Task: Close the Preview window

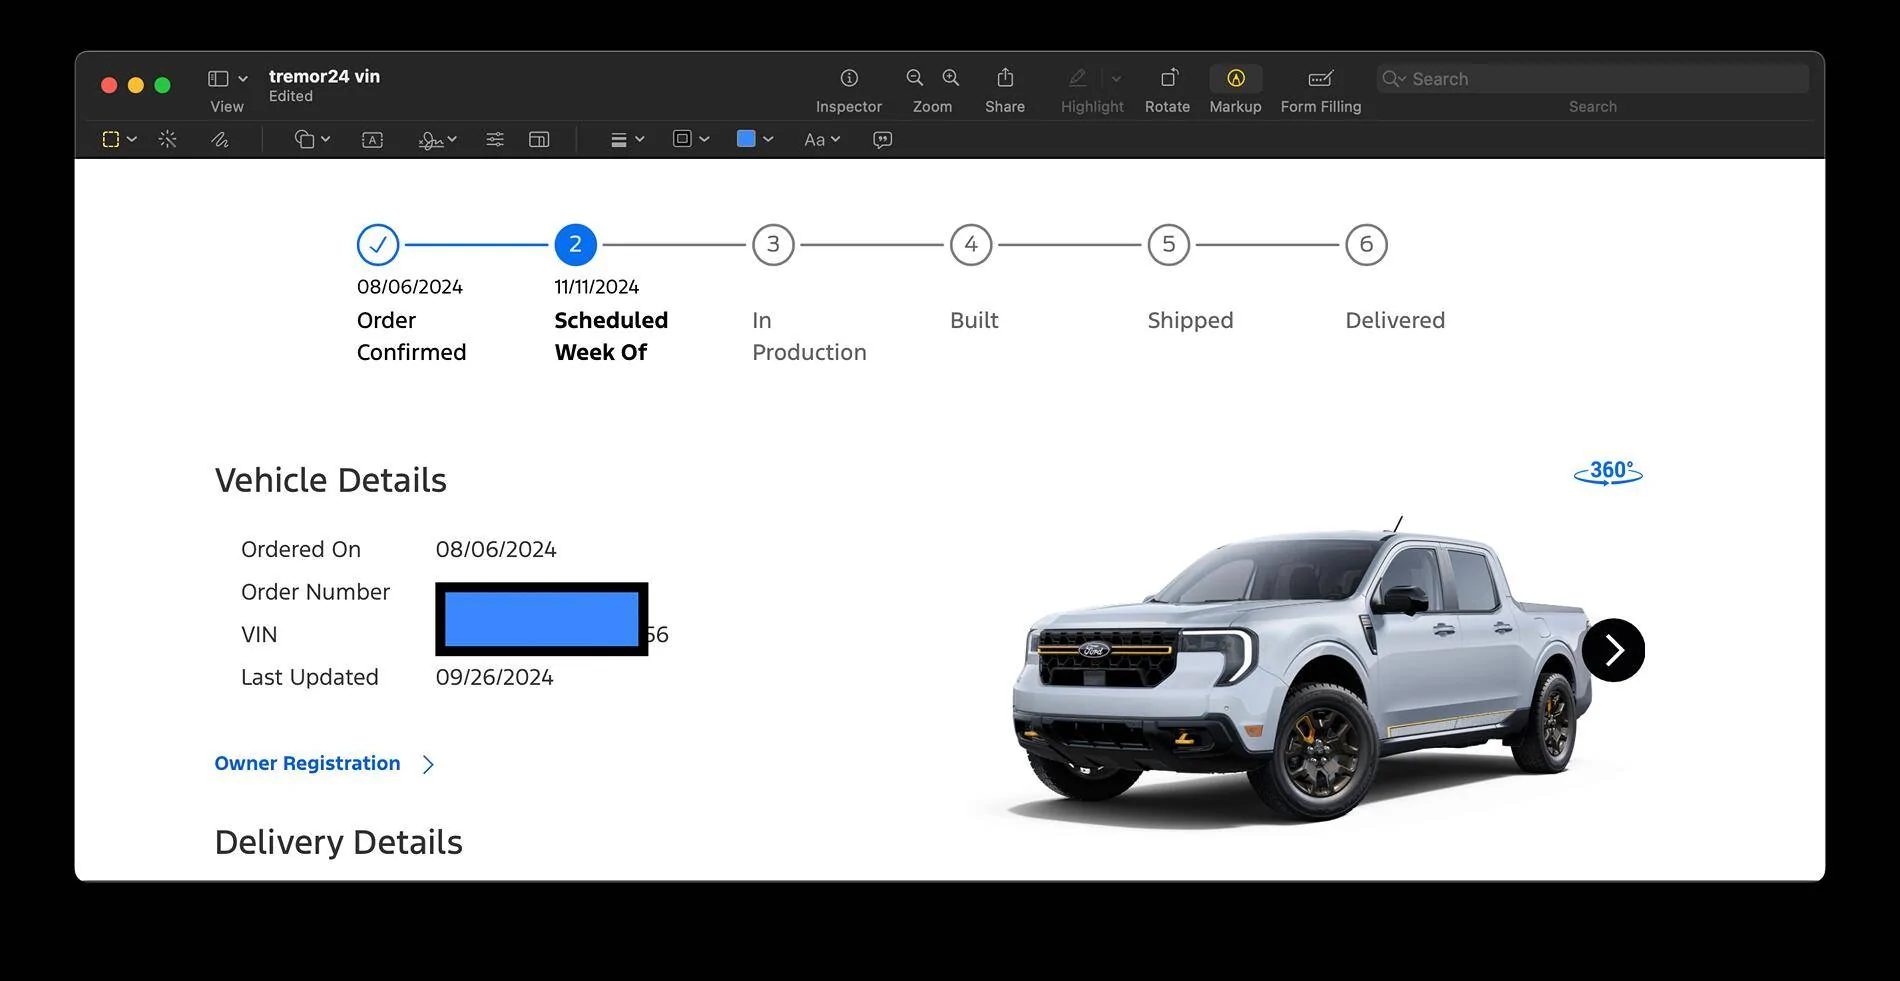Action: (x=109, y=85)
